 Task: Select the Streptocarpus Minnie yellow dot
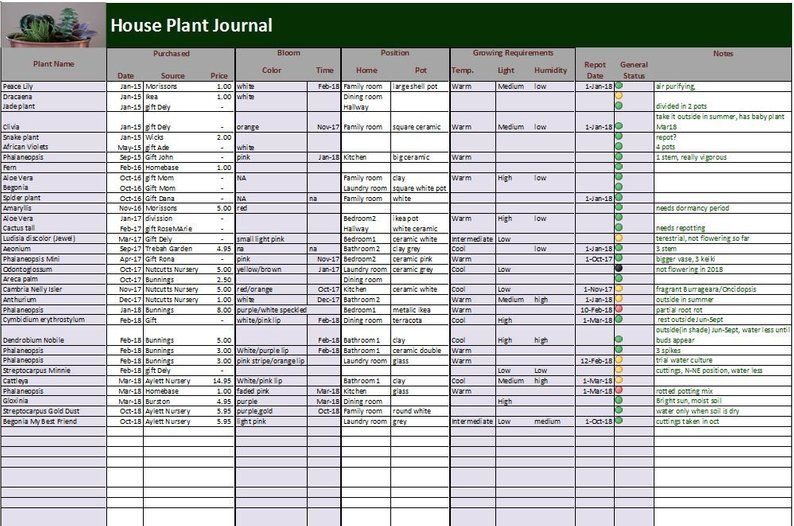click(x=618, y=370)
